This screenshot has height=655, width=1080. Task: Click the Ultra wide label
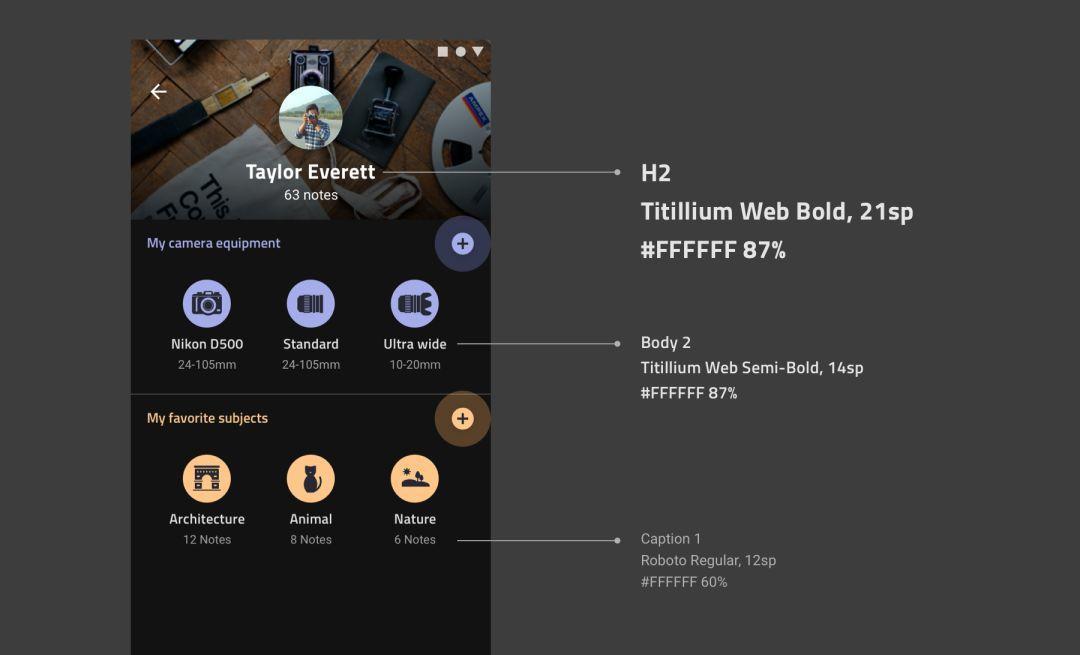[x=415, y=344]
